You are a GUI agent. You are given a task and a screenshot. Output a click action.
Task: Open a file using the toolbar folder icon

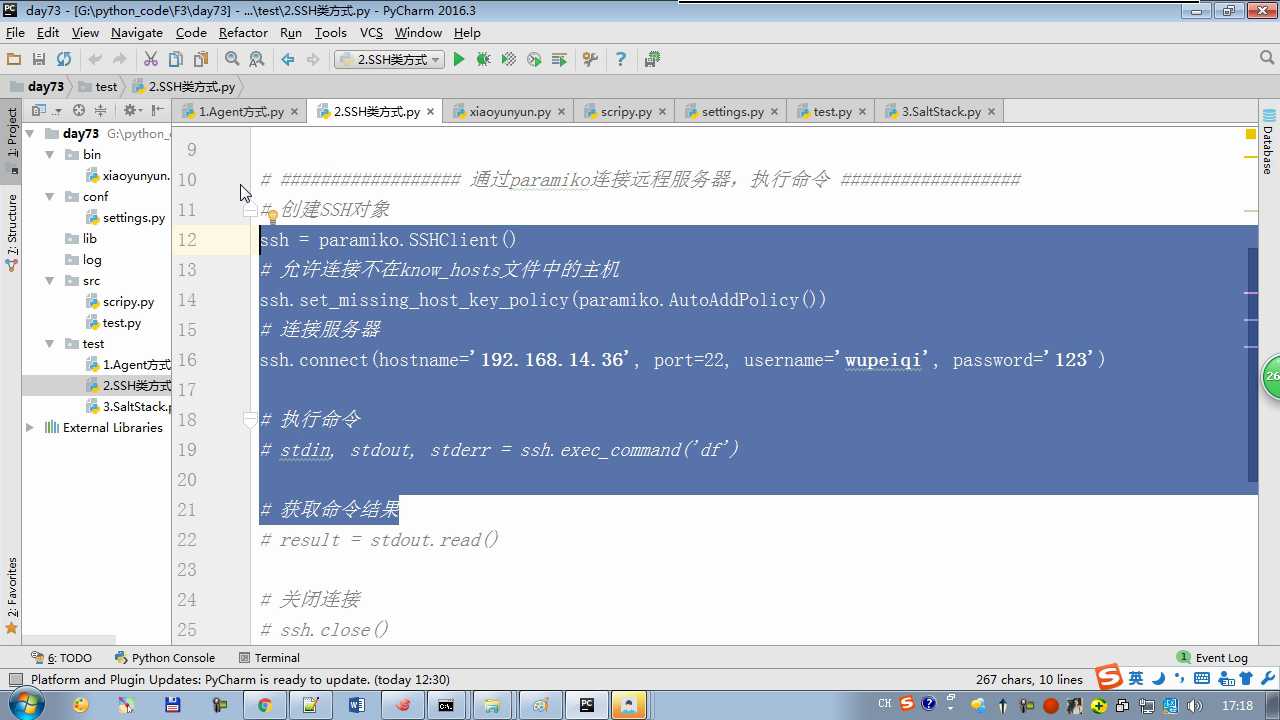[x=14, y=60]
